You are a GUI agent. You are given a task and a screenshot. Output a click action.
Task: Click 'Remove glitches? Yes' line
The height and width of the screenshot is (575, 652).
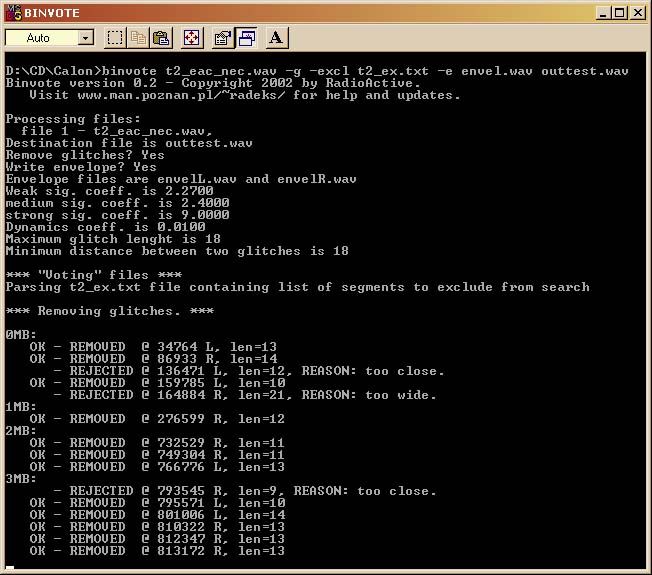pos(85,155)
